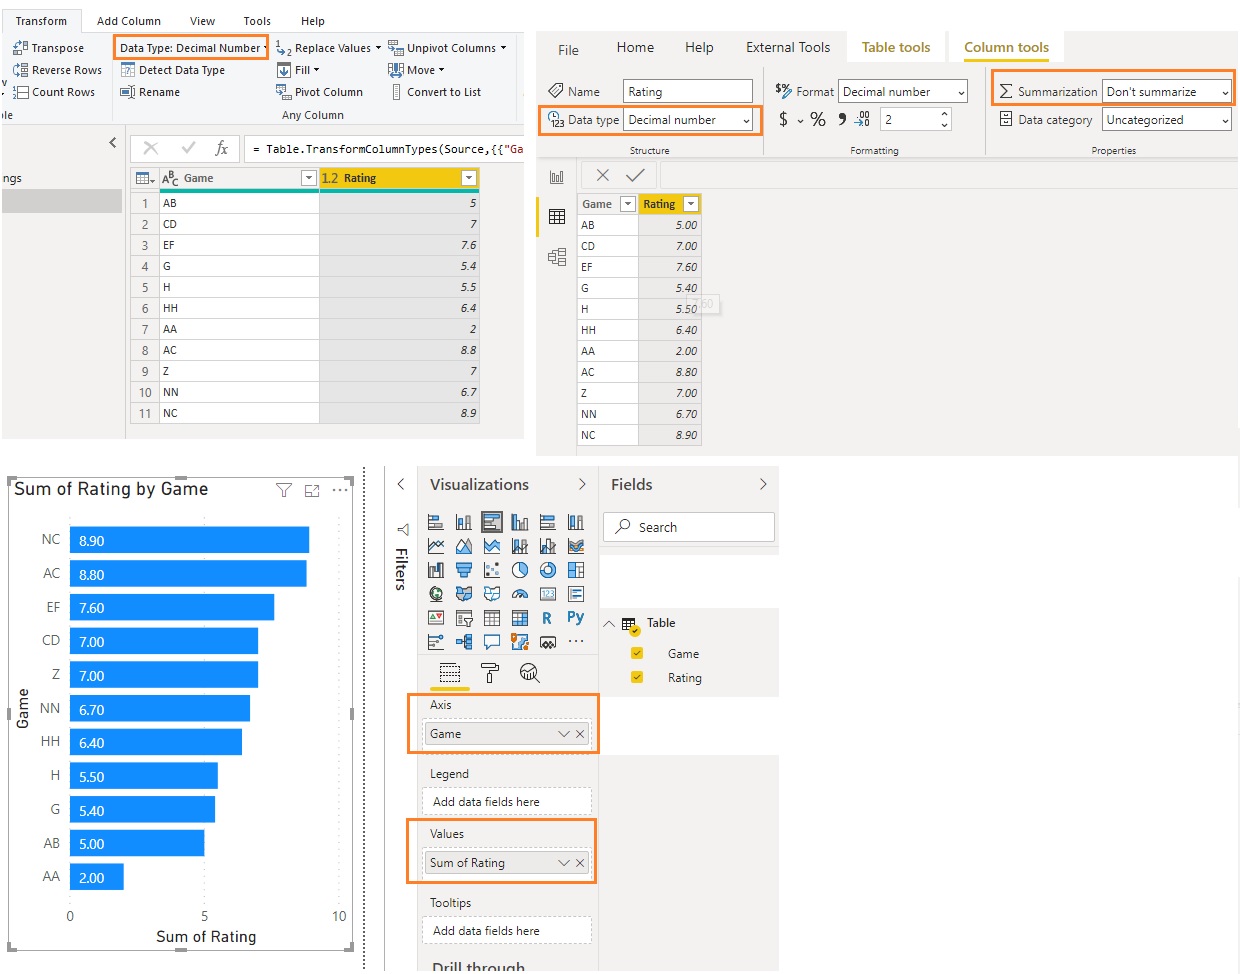This screenshot has width=1240, height=974.
Task: Open the Column tools tab
Action: 1006,47
